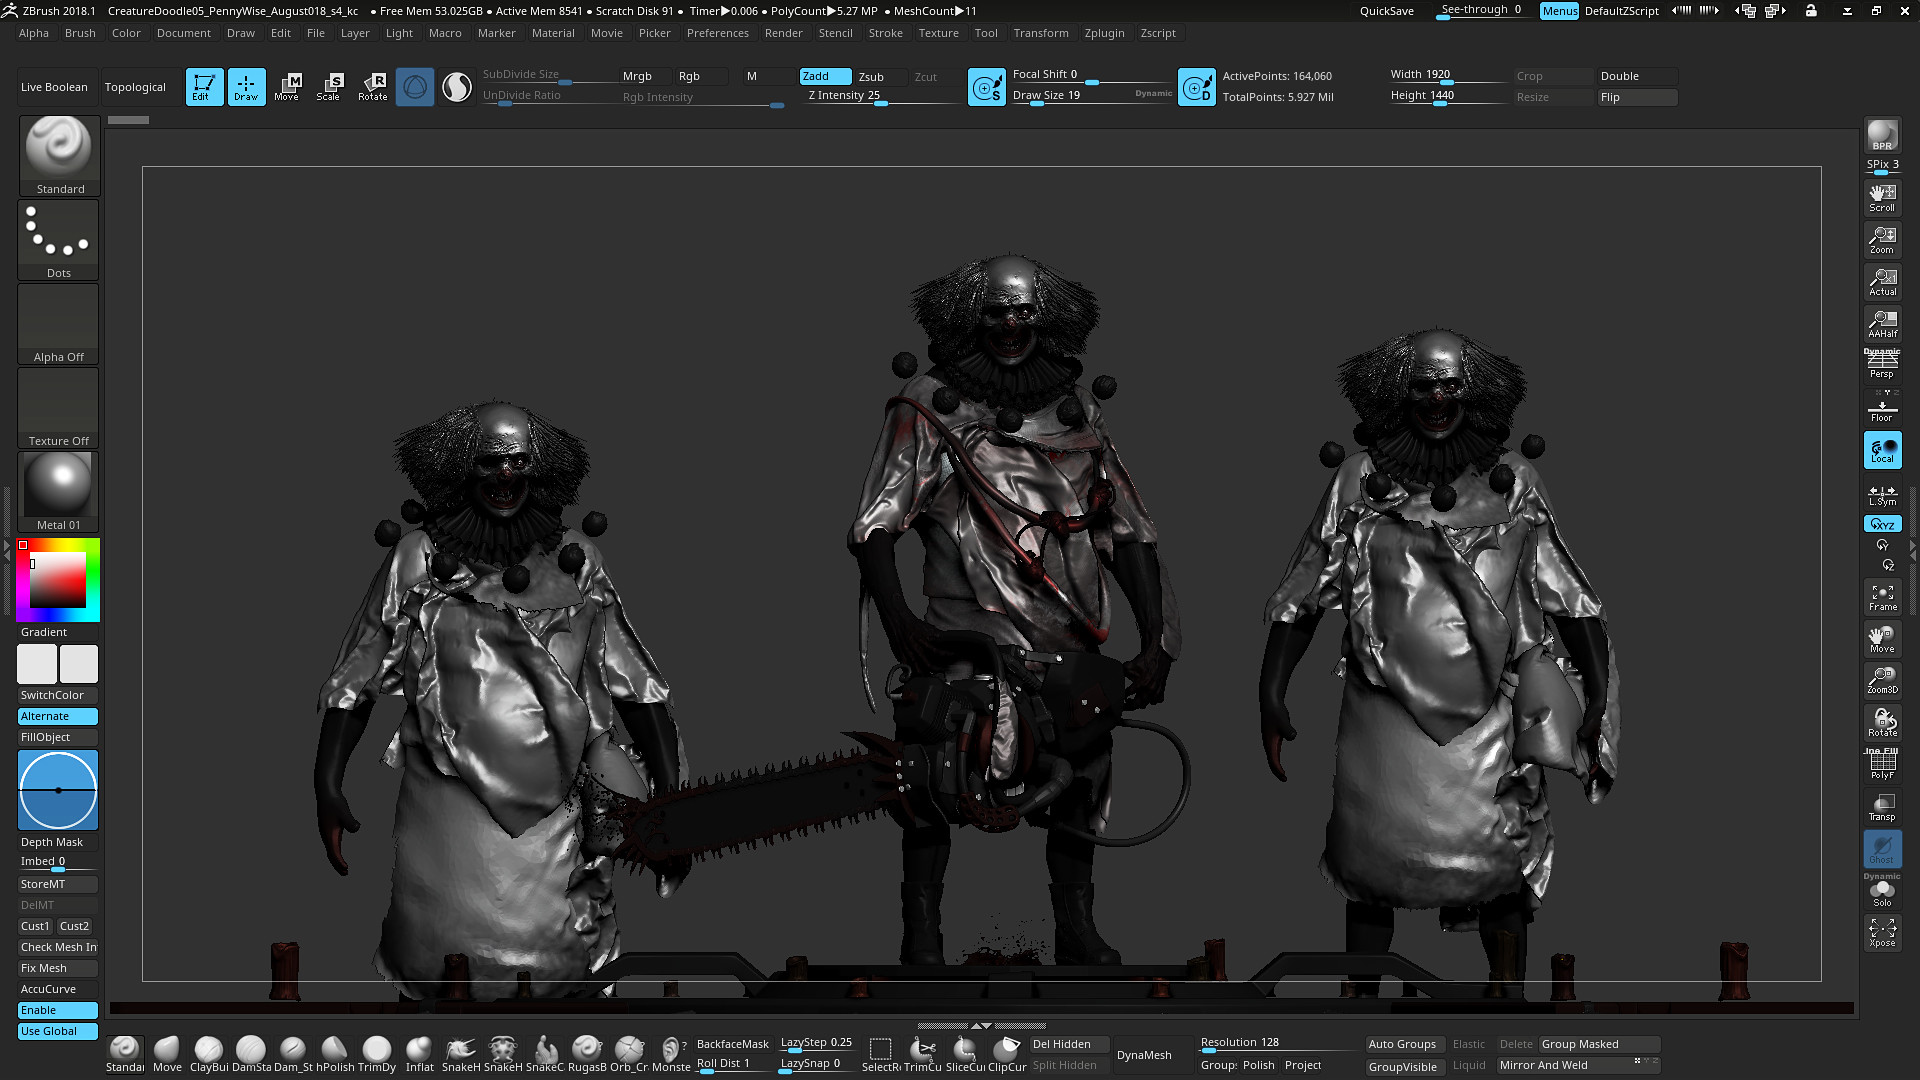Click the Scroll canvas icon
The image size is (1920, 1080).
(1882, 197)
